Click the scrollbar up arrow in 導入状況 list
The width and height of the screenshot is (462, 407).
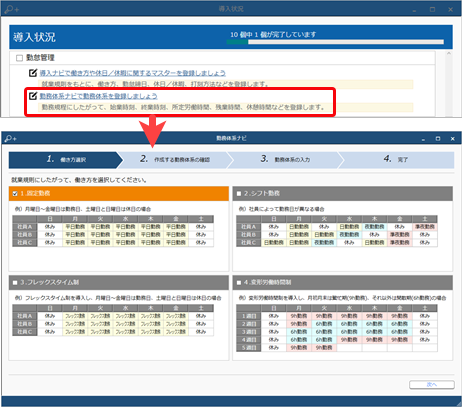point(449,53)
